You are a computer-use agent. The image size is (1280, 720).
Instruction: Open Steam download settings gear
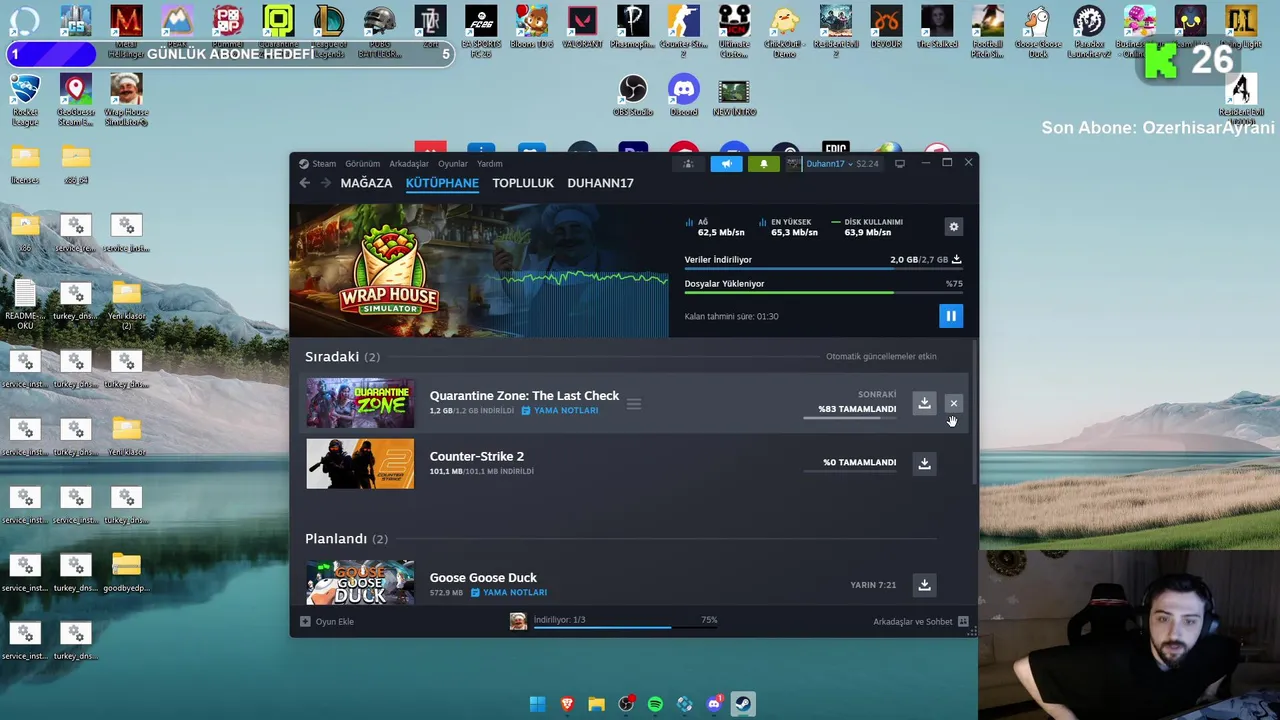(953, 227)
